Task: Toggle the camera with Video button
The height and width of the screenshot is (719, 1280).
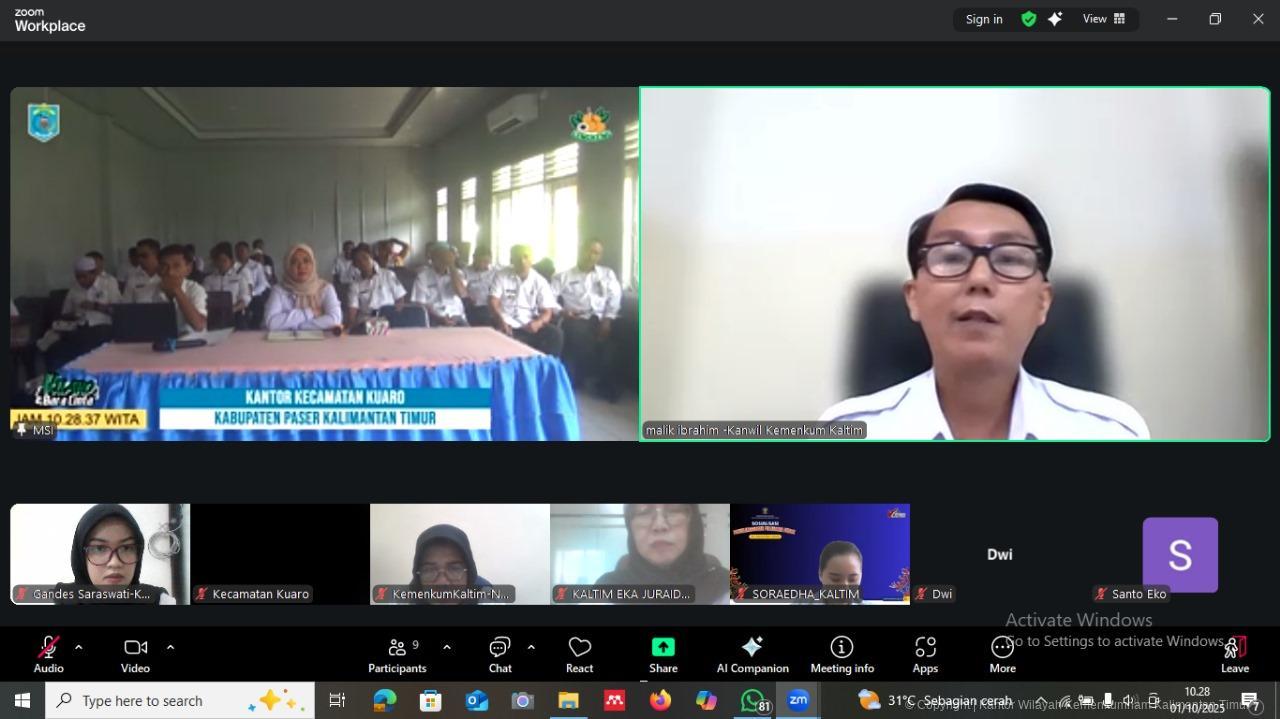Action: pyautogui.click(x=135, y=654)
